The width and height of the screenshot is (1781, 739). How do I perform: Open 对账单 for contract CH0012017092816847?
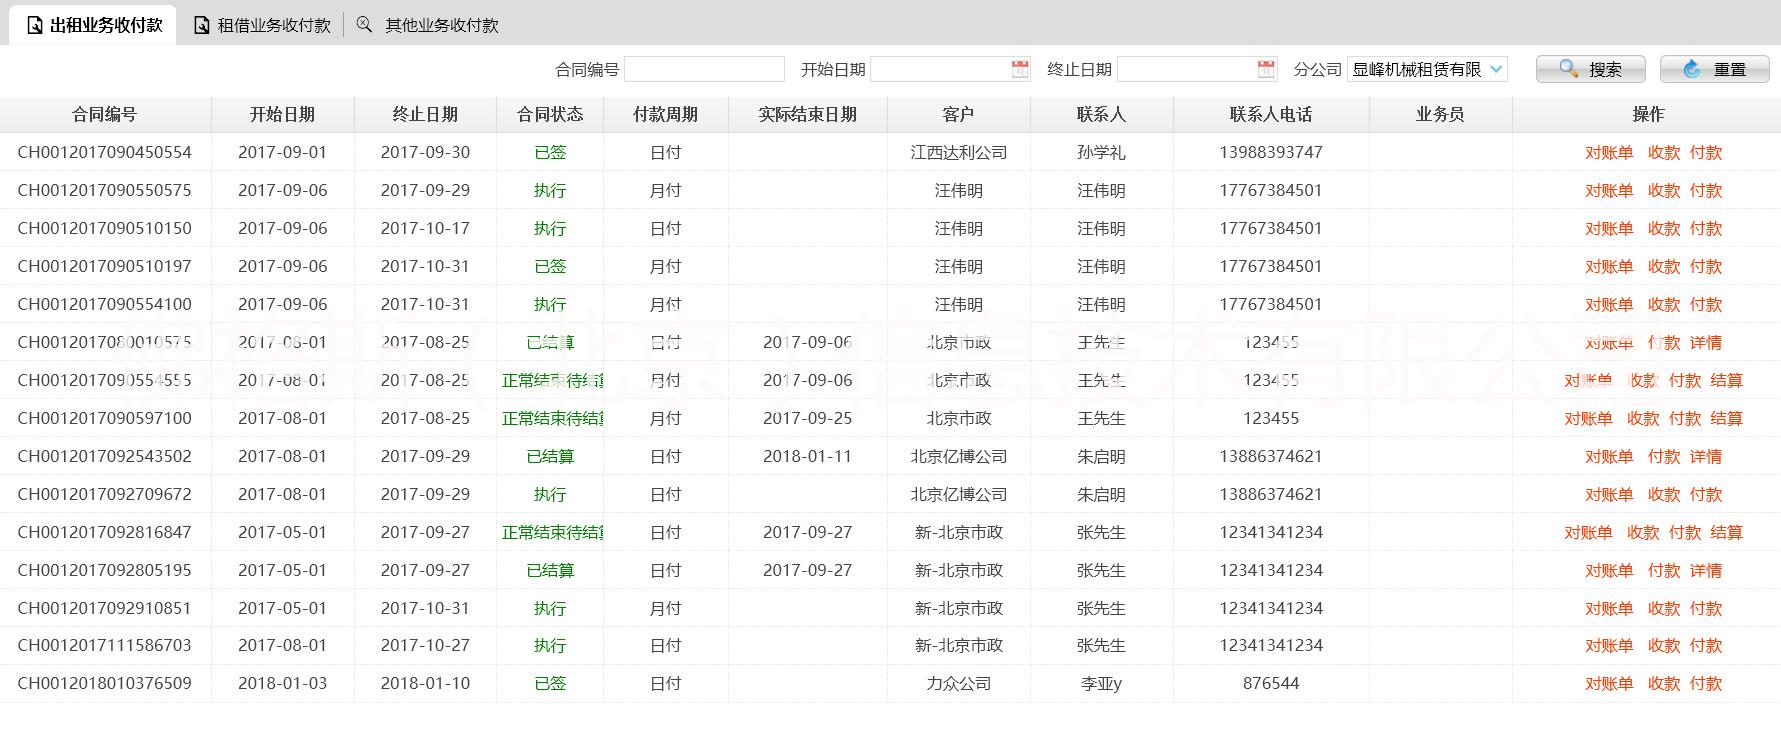(x=1588, y=532)
